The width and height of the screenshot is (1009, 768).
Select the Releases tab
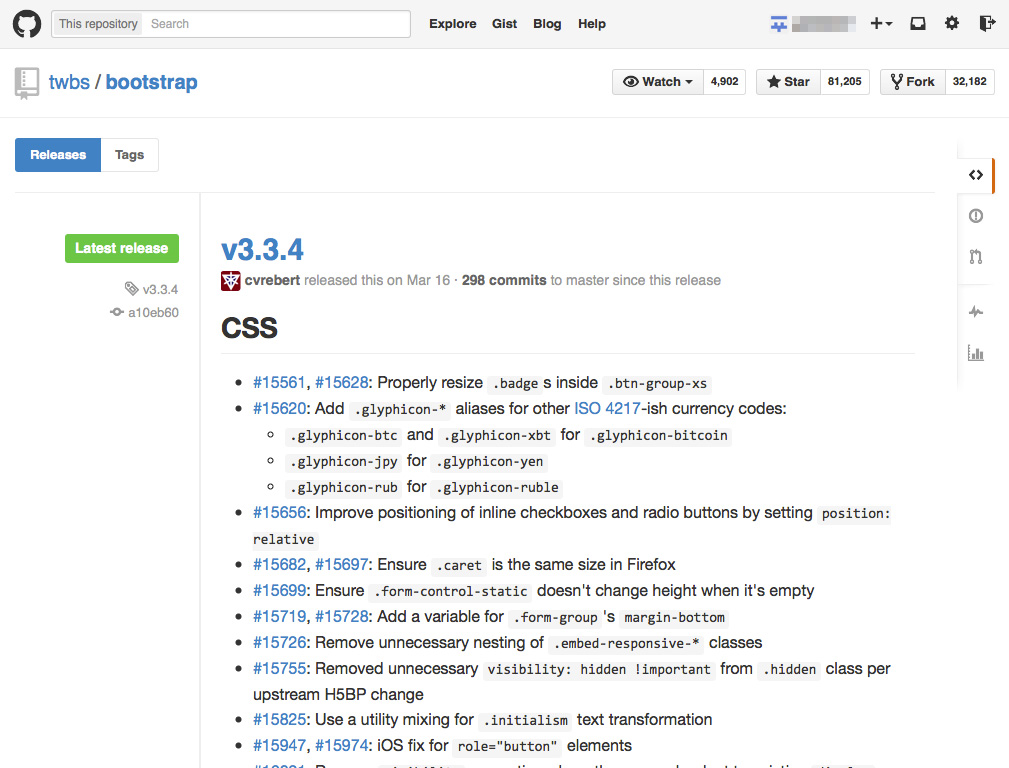(57, 154)
